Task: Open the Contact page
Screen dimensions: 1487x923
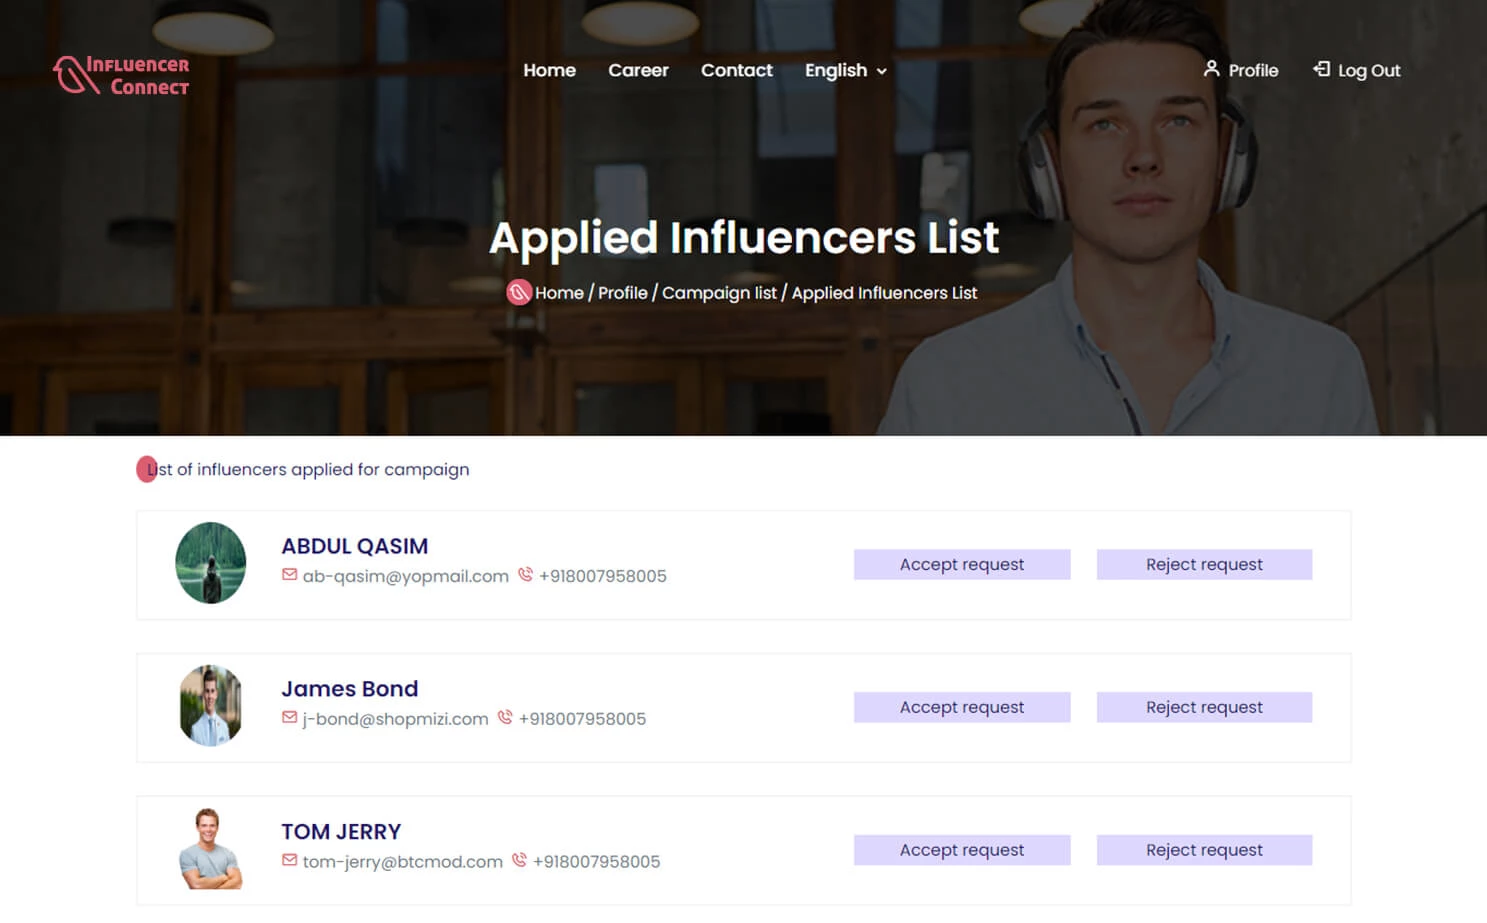Action: [x=737, y=70]
